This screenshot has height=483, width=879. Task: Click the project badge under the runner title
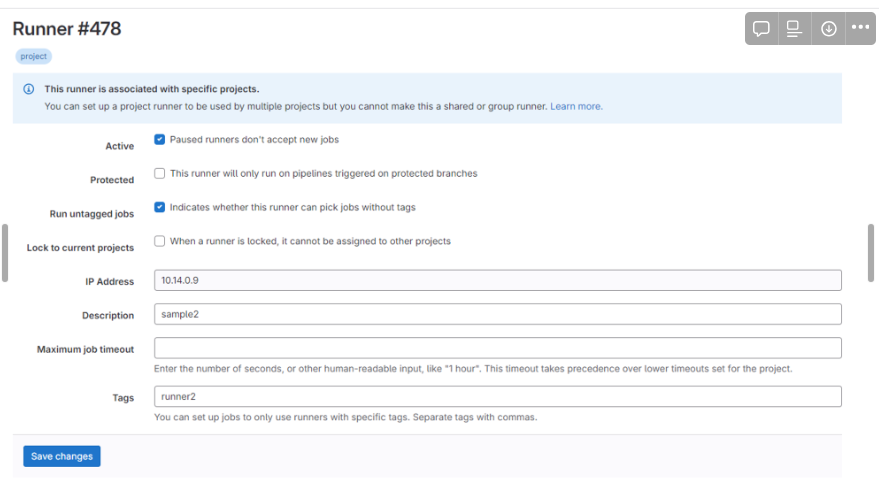pyautogui.click(x=34, y=57)
